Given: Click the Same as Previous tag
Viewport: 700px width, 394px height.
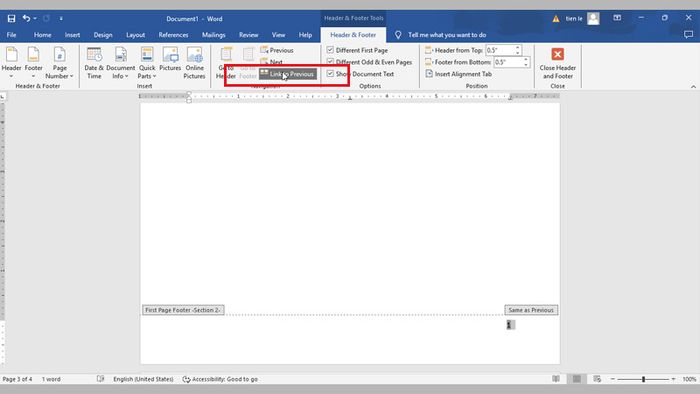Looking at the screenshot, I should click(x=531, y=310).
